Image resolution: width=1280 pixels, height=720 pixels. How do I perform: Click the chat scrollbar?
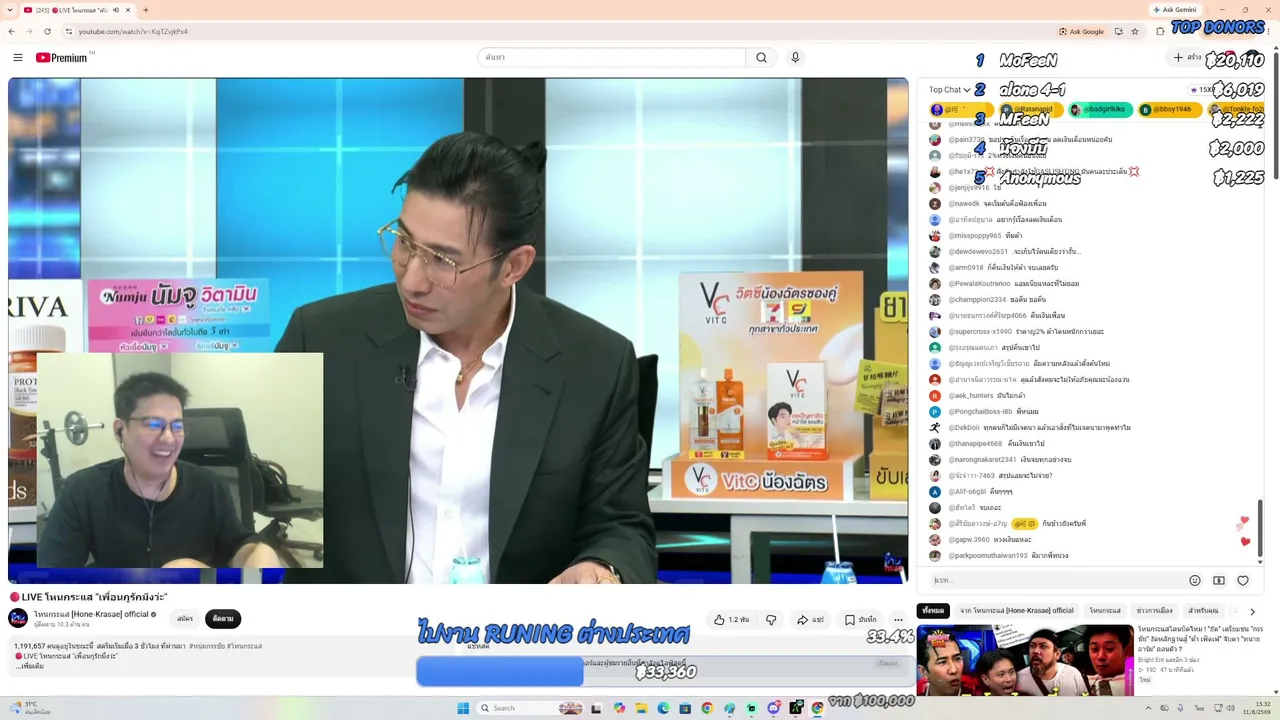click(x=1259, y=530)
